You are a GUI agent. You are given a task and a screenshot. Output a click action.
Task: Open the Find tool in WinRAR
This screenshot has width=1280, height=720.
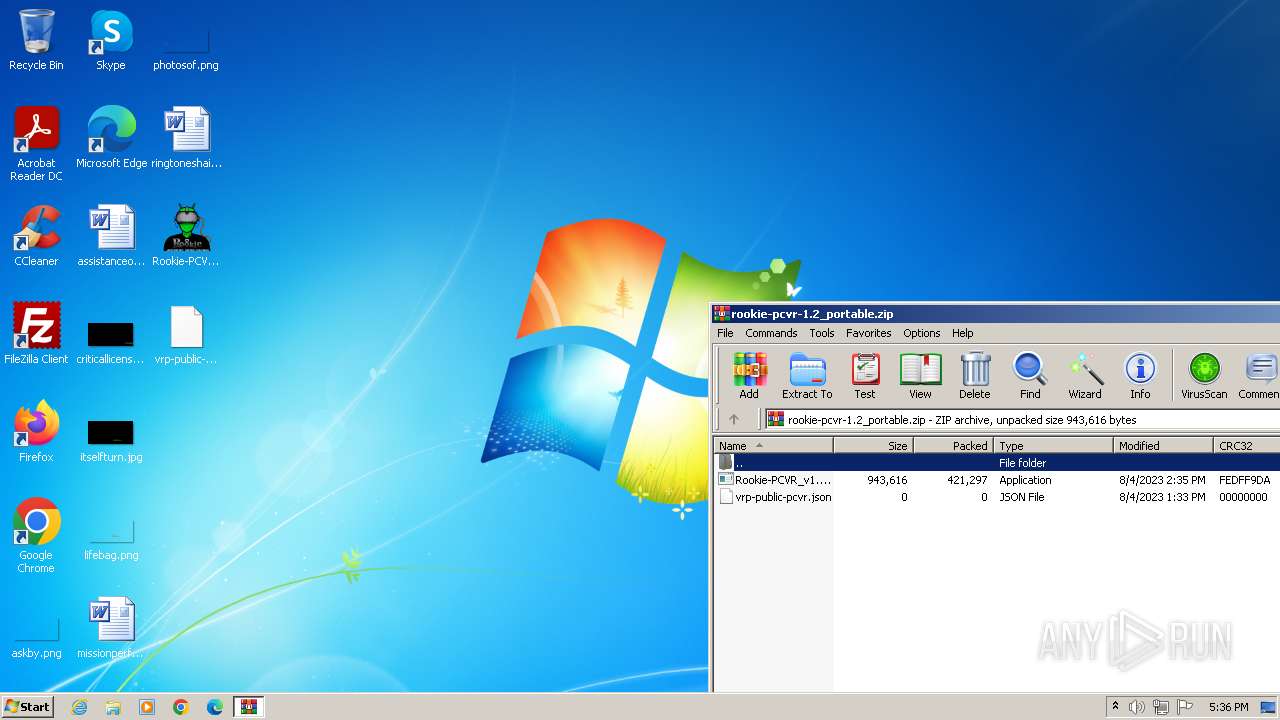(1030, 375)
